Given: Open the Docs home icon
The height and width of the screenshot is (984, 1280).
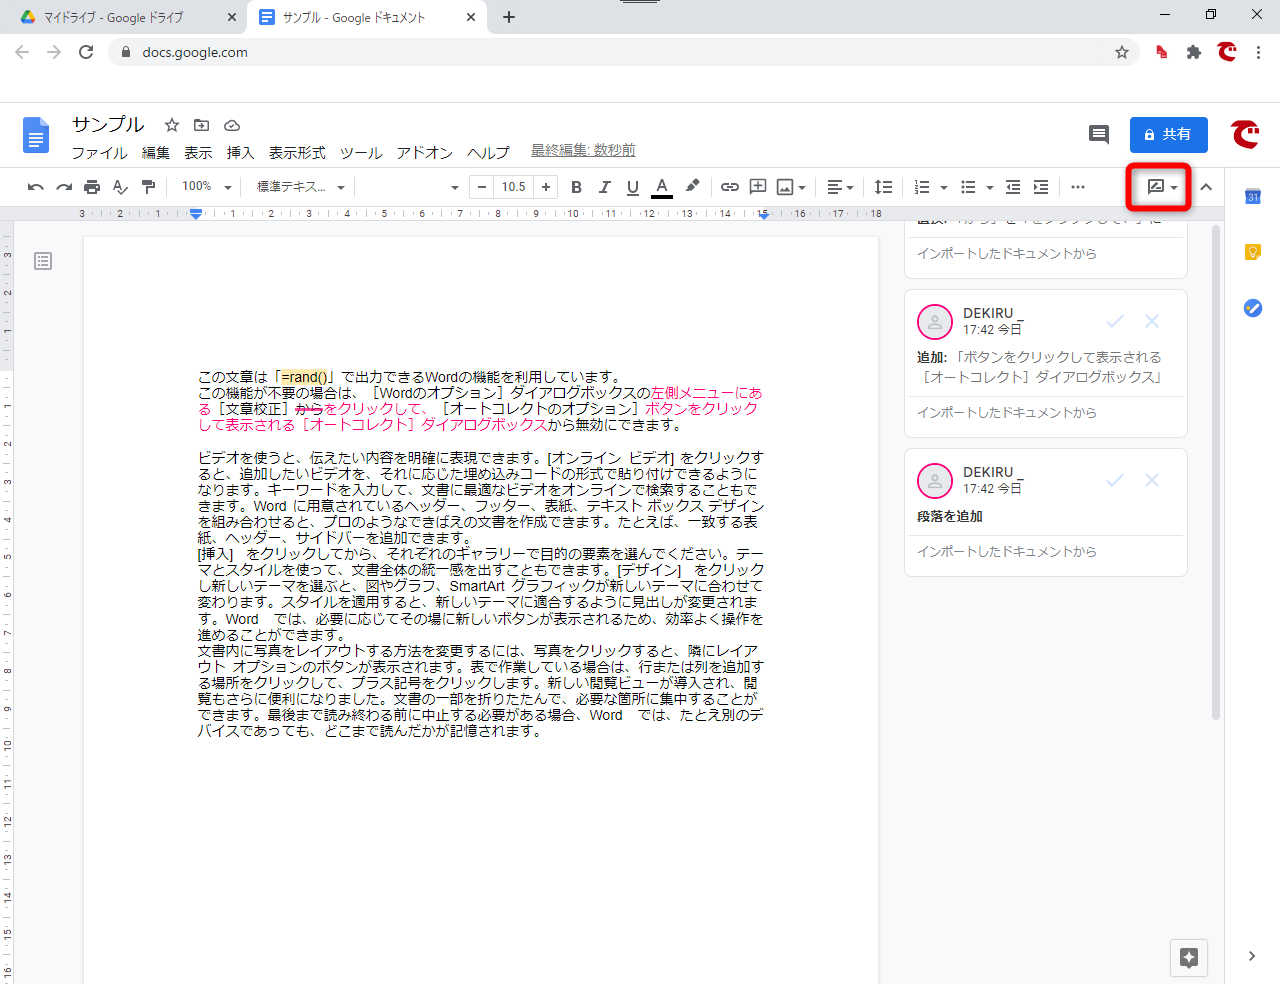Looking at the screenshot, I should [36, 135].
